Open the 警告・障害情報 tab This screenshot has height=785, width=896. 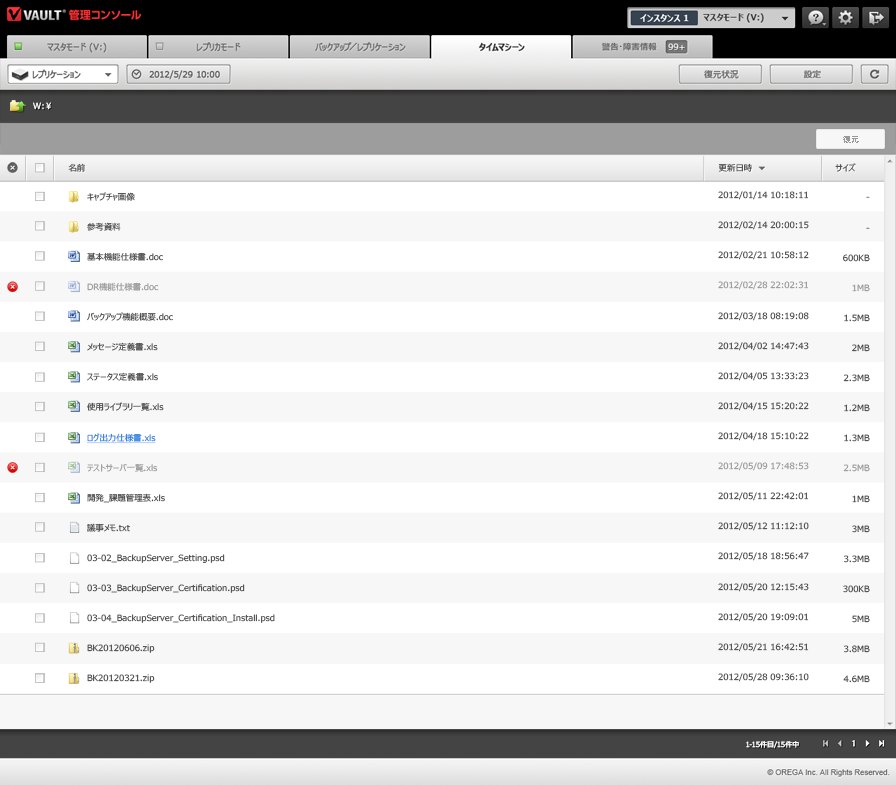(x=642, y=47)
